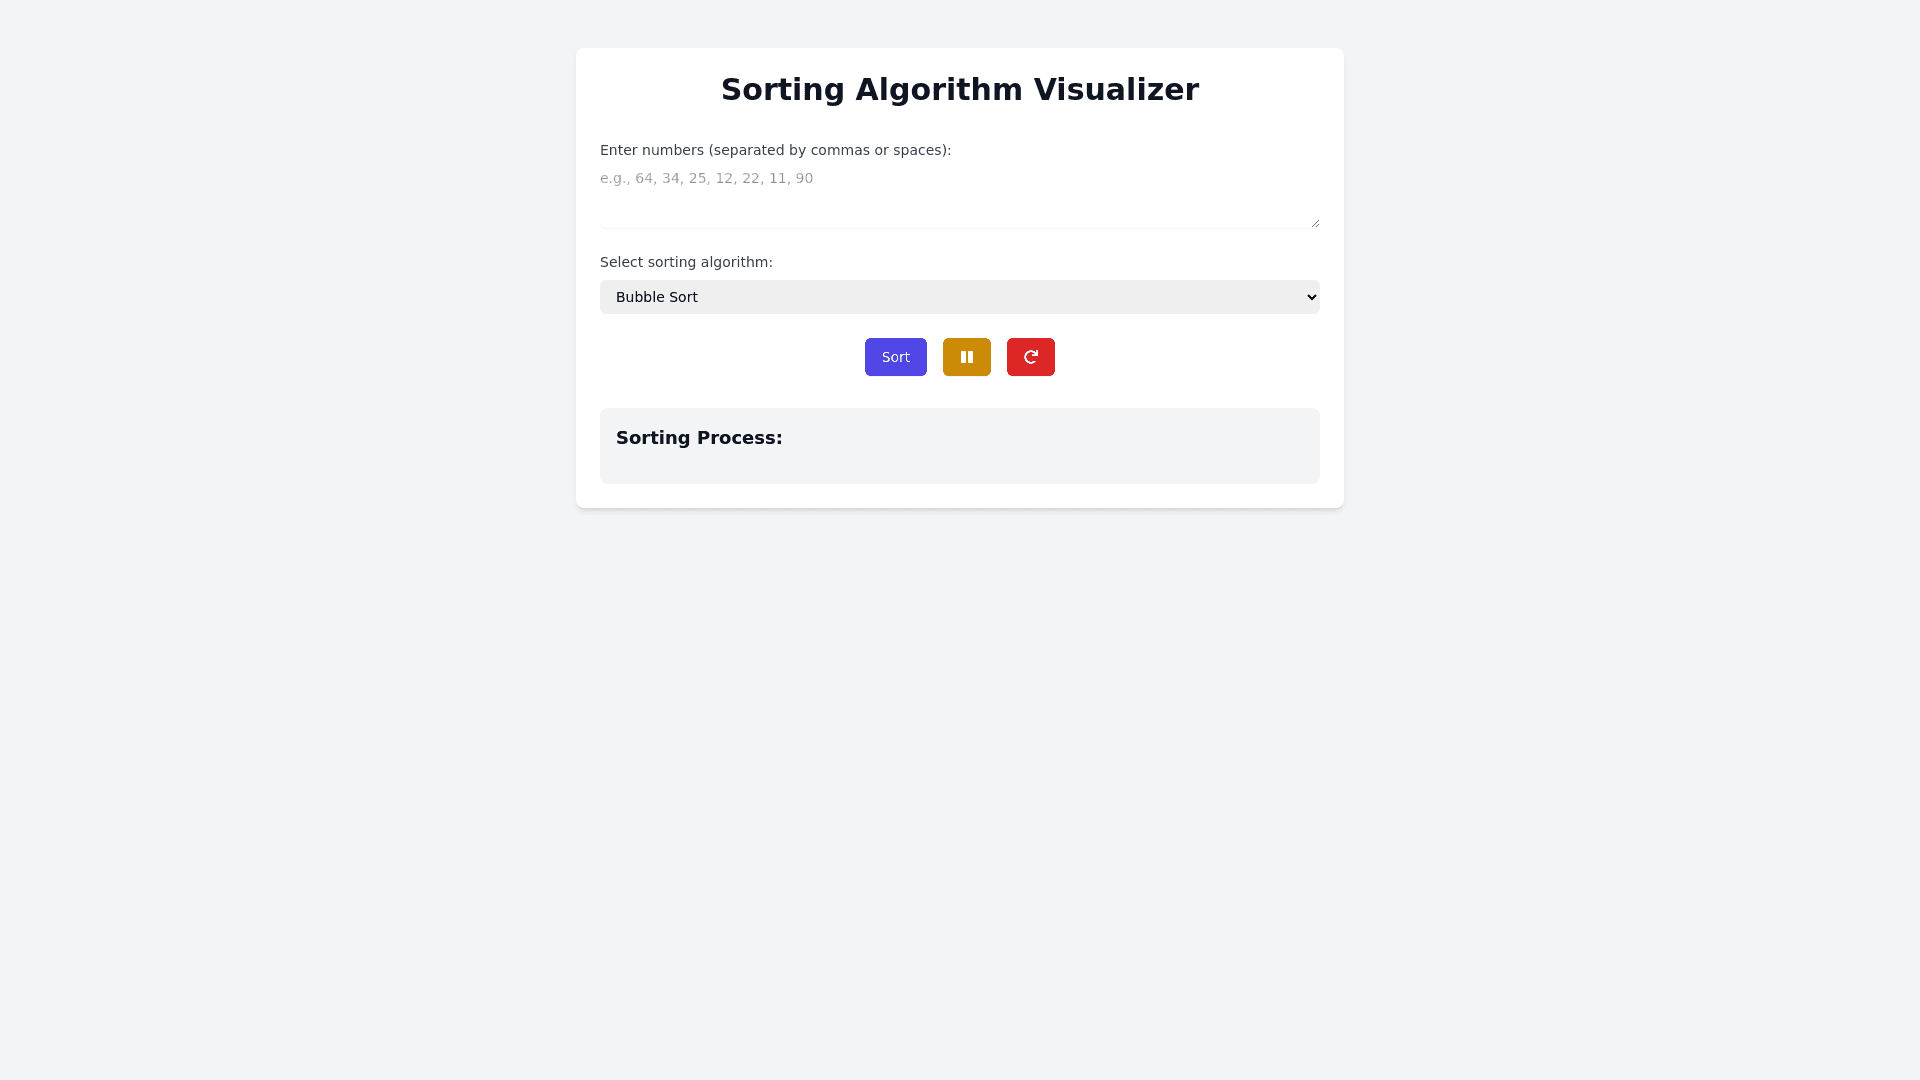Start sorting with the purple button
Screen dimensions: 1920x1080
click(x=895, y=357)
